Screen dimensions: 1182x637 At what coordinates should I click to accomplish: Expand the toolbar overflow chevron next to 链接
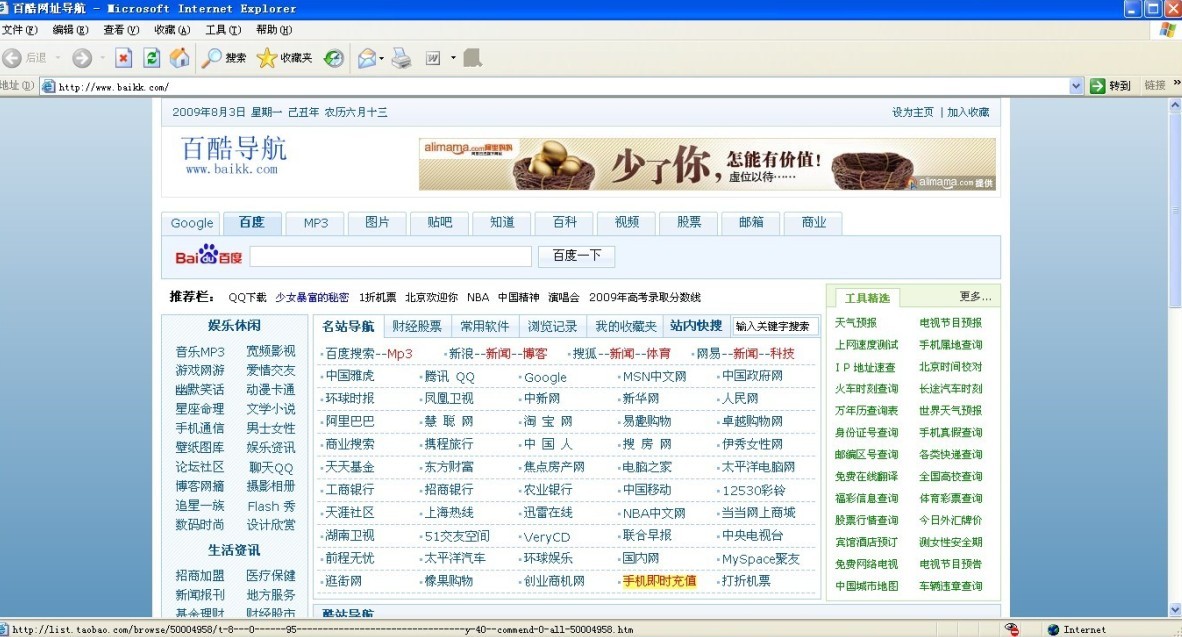click(x=1177, y=84)
